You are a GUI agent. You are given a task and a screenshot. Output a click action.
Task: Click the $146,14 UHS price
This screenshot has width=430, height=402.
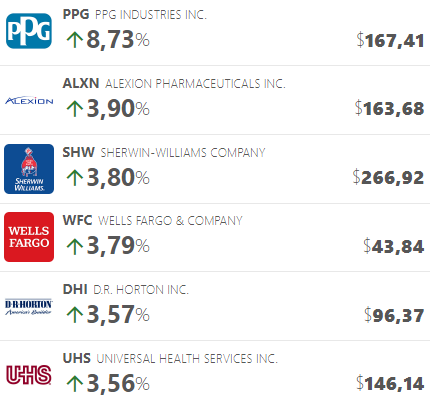pos(390,383)
